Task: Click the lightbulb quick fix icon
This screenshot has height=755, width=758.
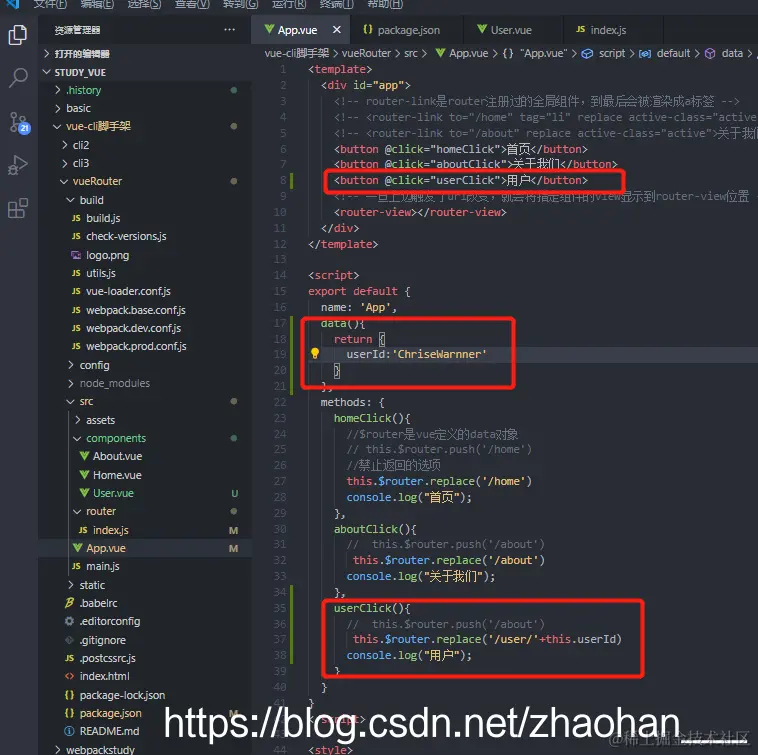Action: pos(315,354)
